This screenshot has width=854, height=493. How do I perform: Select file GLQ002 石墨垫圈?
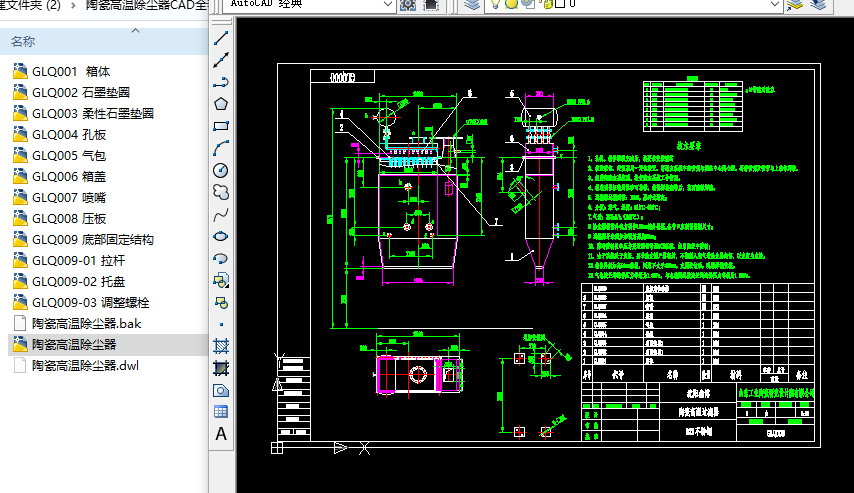click(x=81, y=93)
